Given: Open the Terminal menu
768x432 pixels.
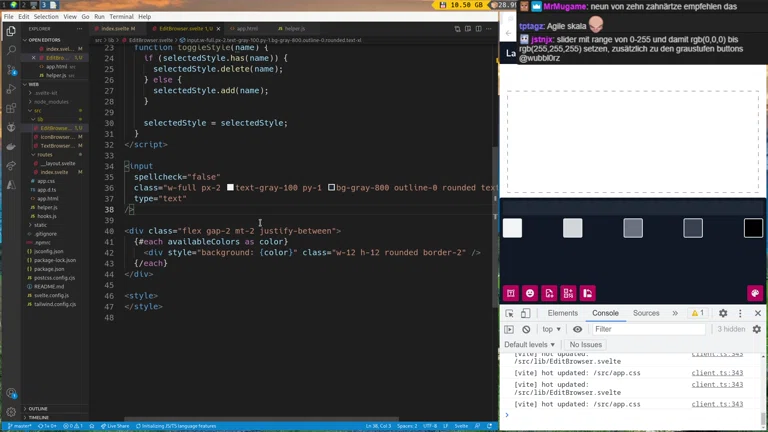Looking at the screenshot, I should 121,17.
